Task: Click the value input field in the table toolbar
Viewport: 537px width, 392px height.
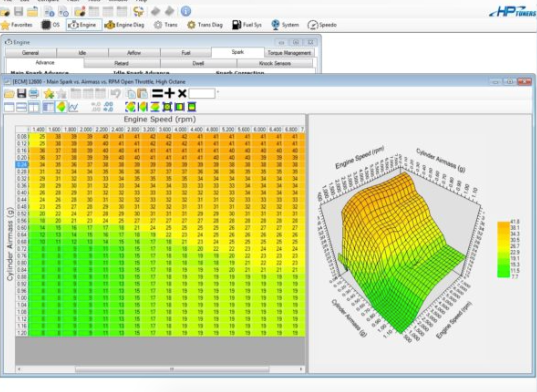Action: [x=202, y=93]
